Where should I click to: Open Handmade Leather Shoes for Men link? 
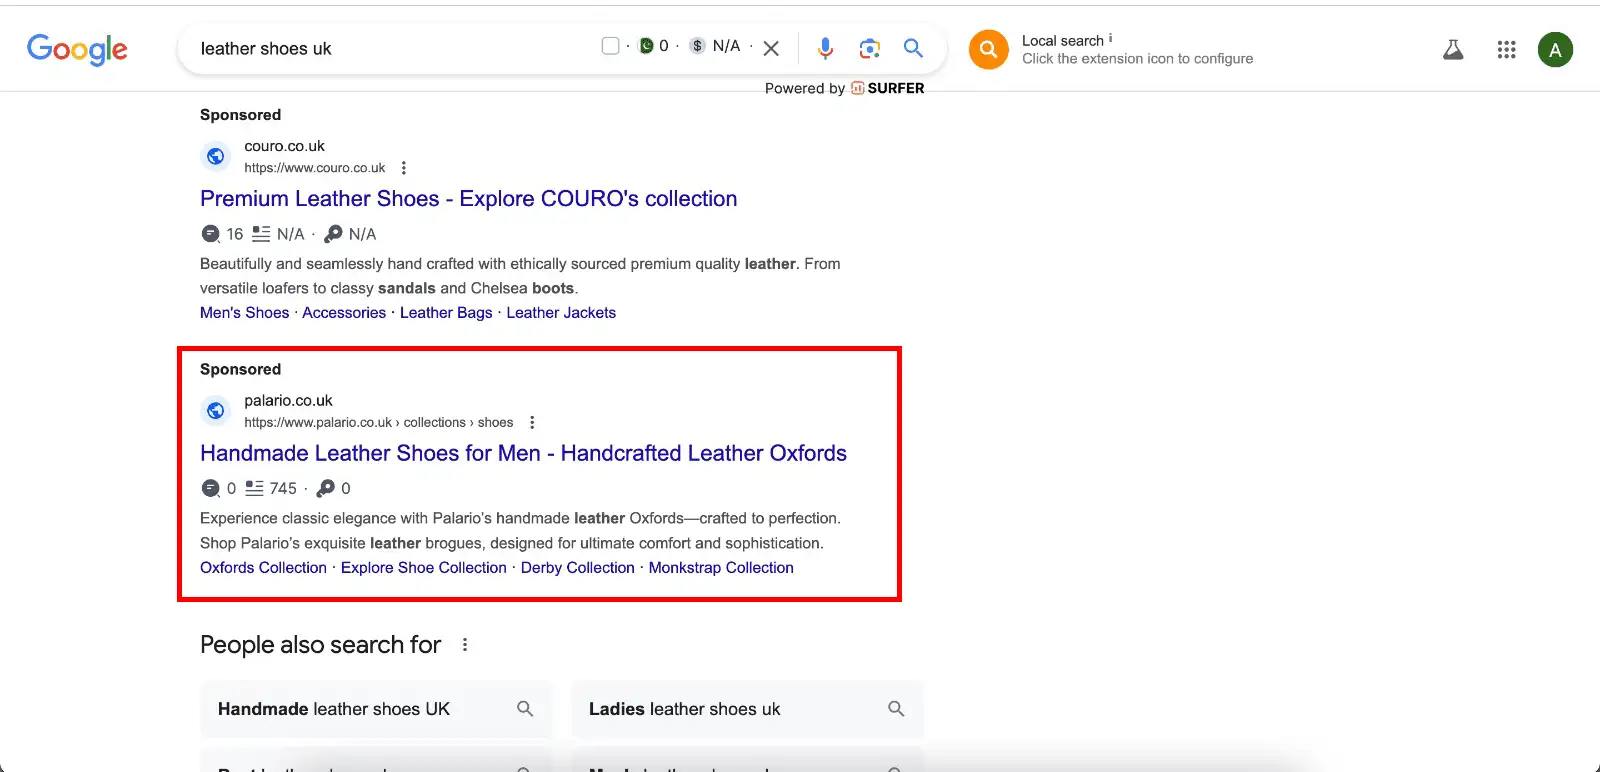point(523,453)
